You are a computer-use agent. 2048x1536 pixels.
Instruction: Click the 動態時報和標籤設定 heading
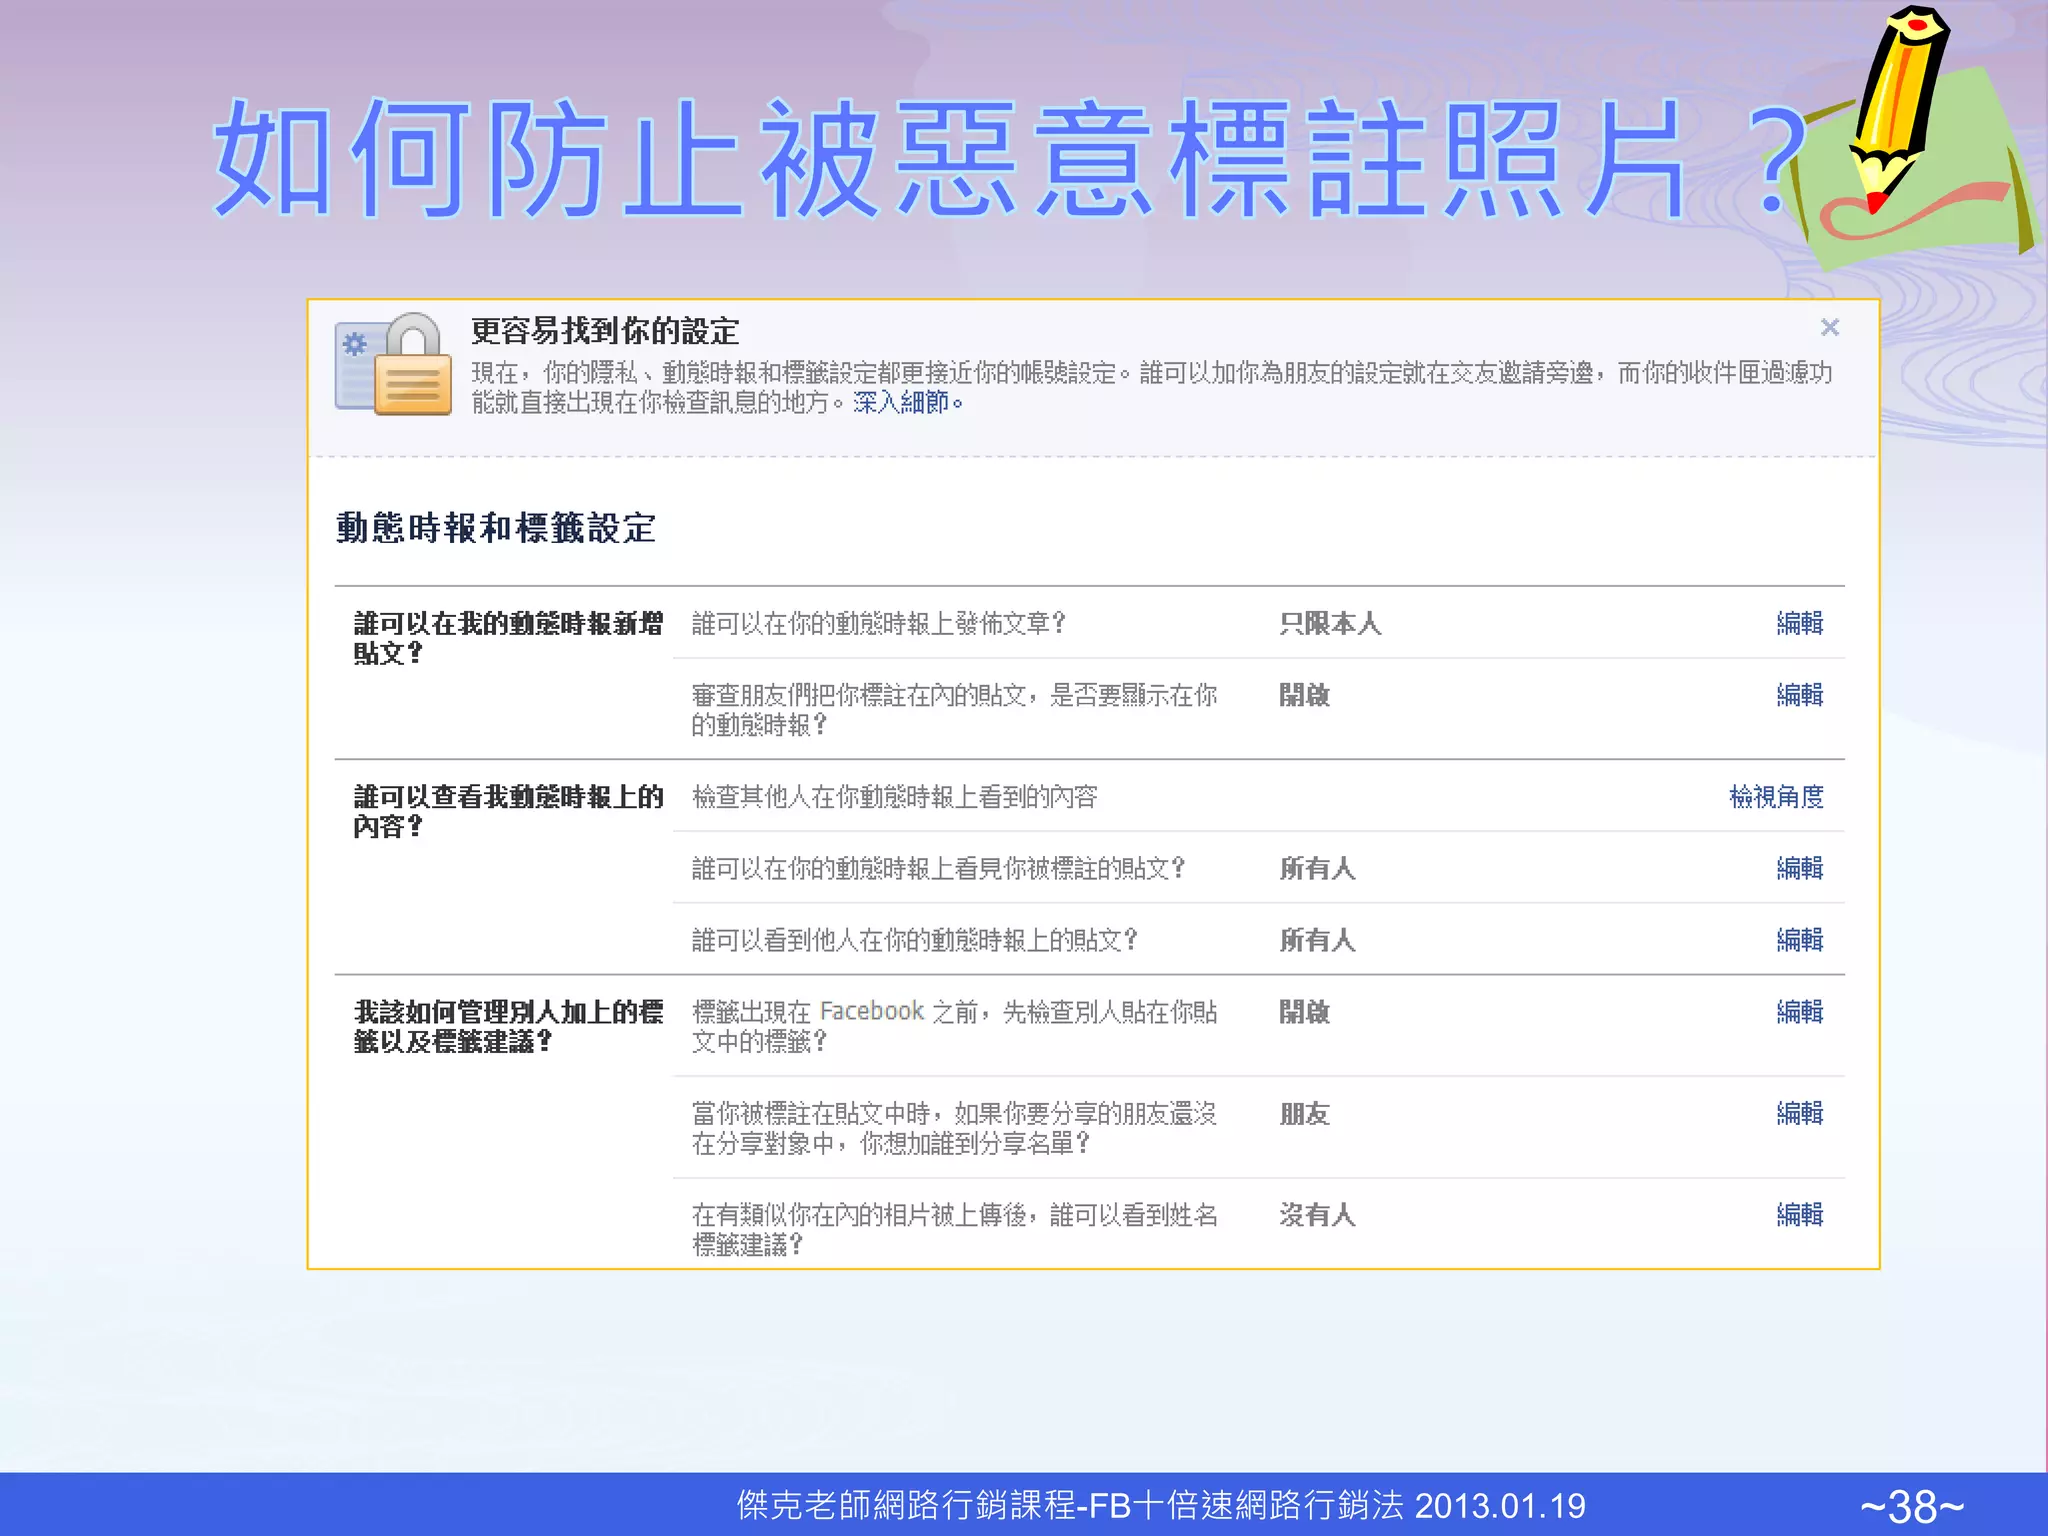click(496, 528)
